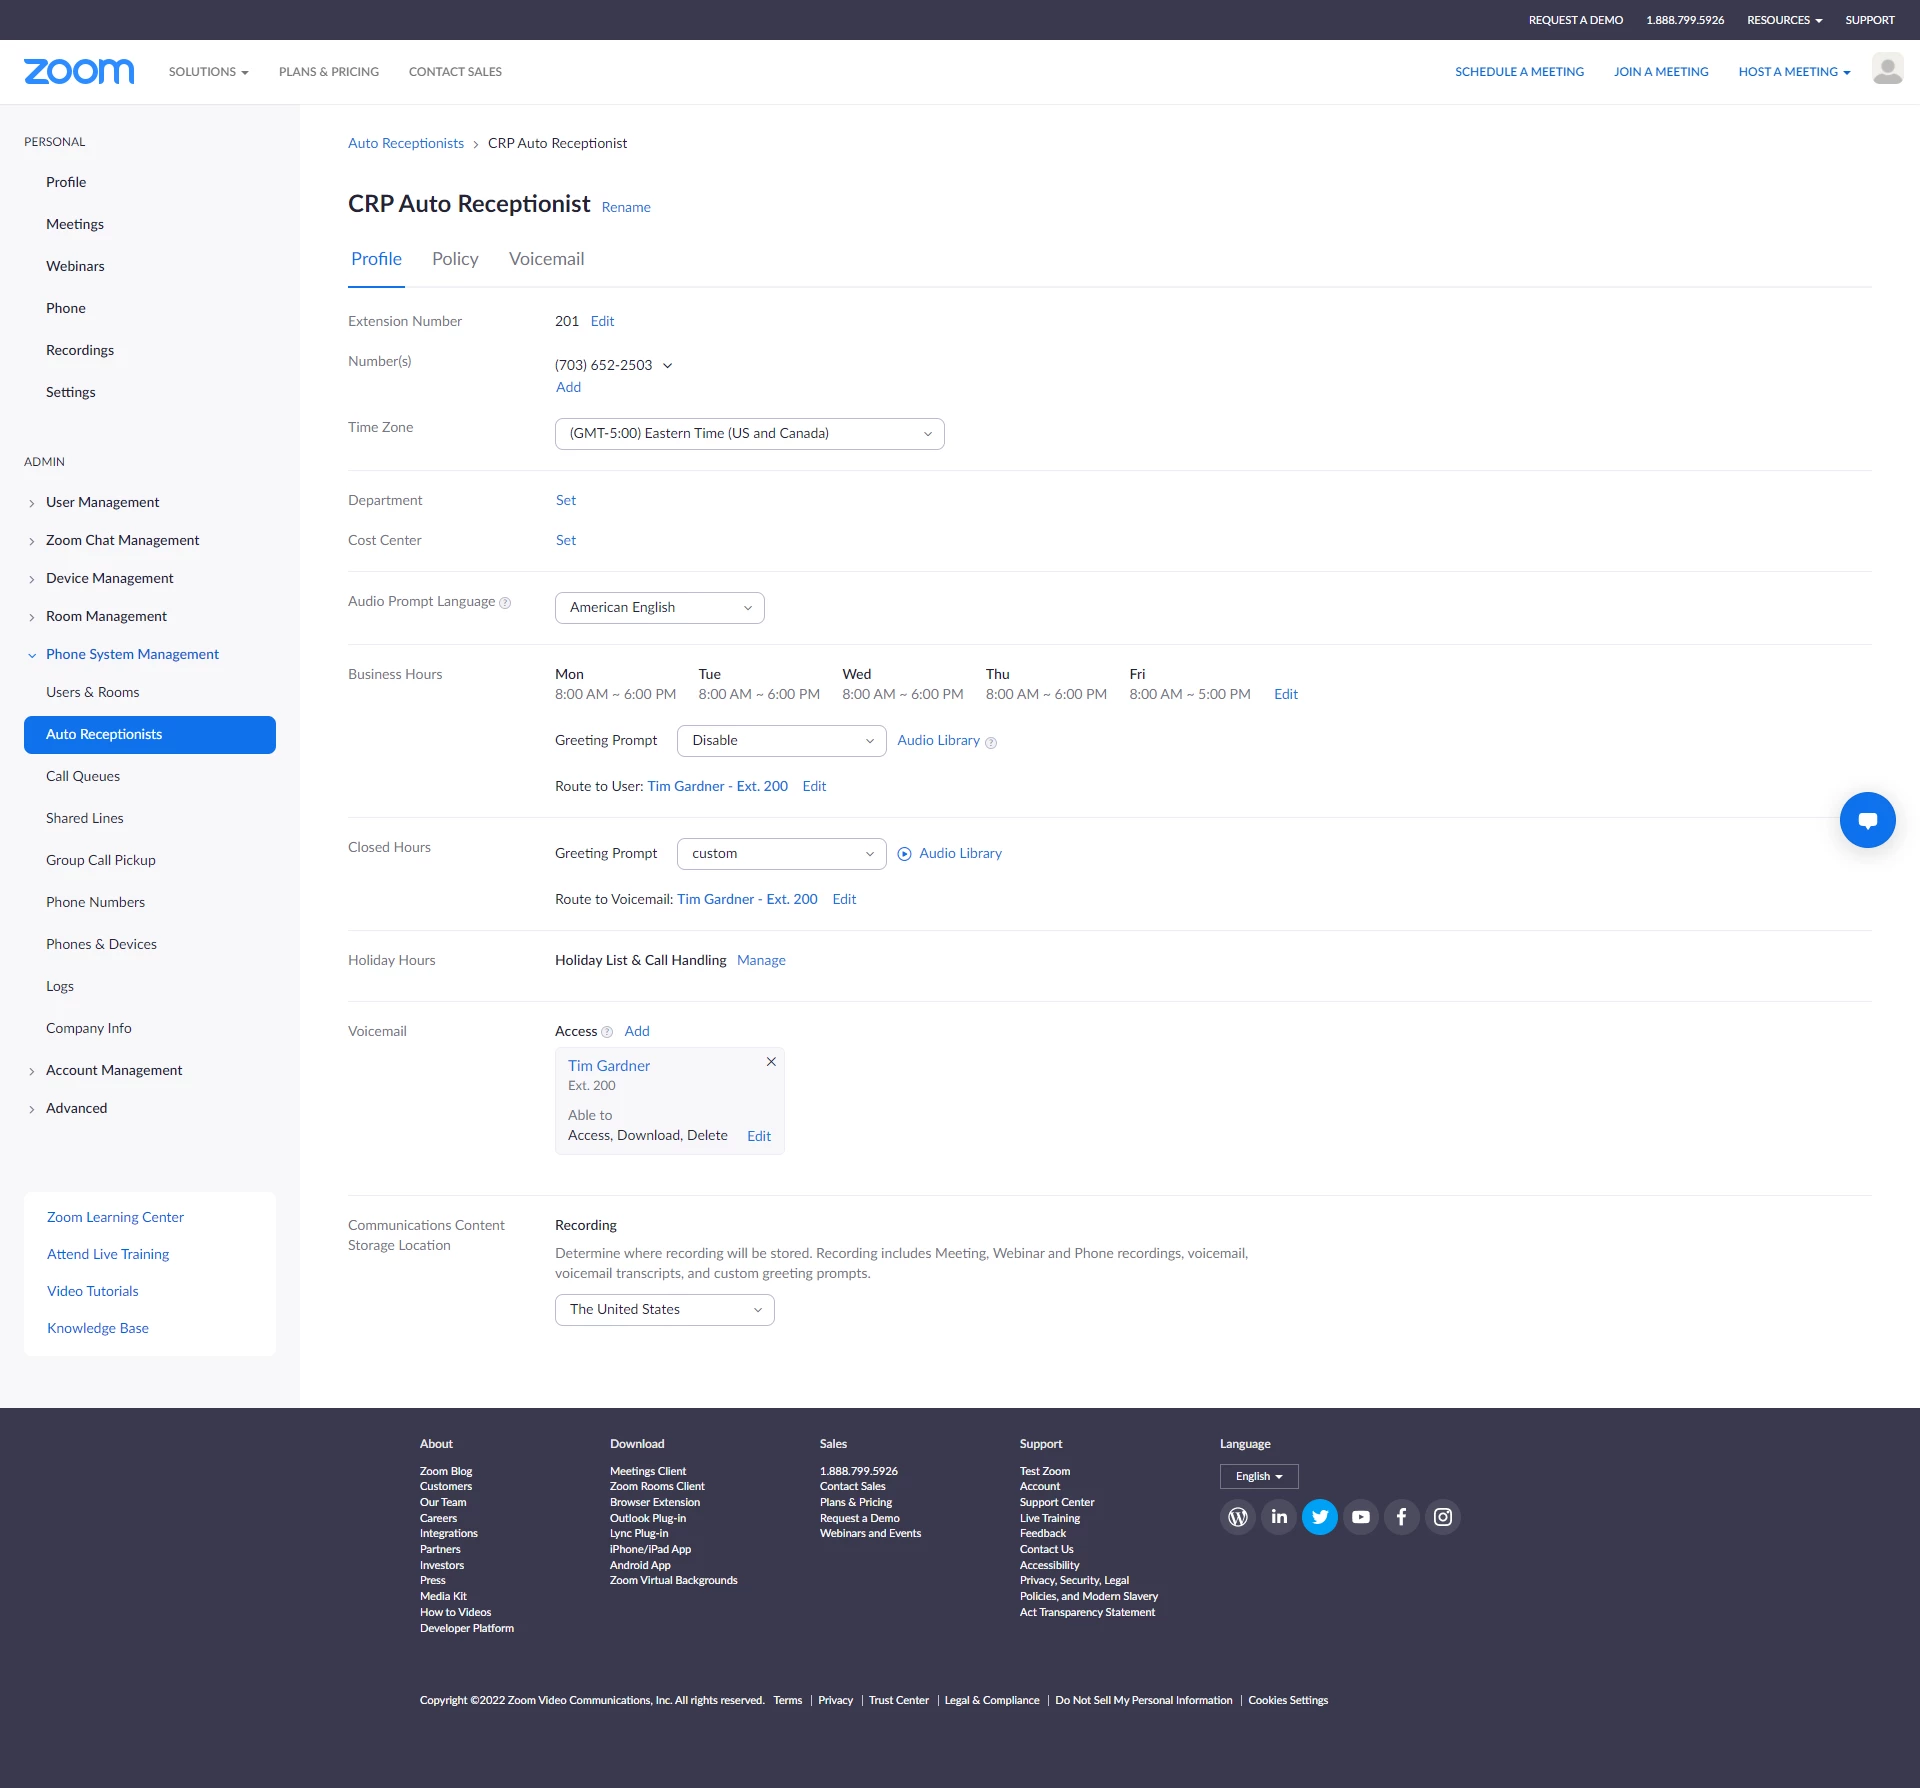
Task: Switch to the Policy tab
Action: tap(455, 259)
